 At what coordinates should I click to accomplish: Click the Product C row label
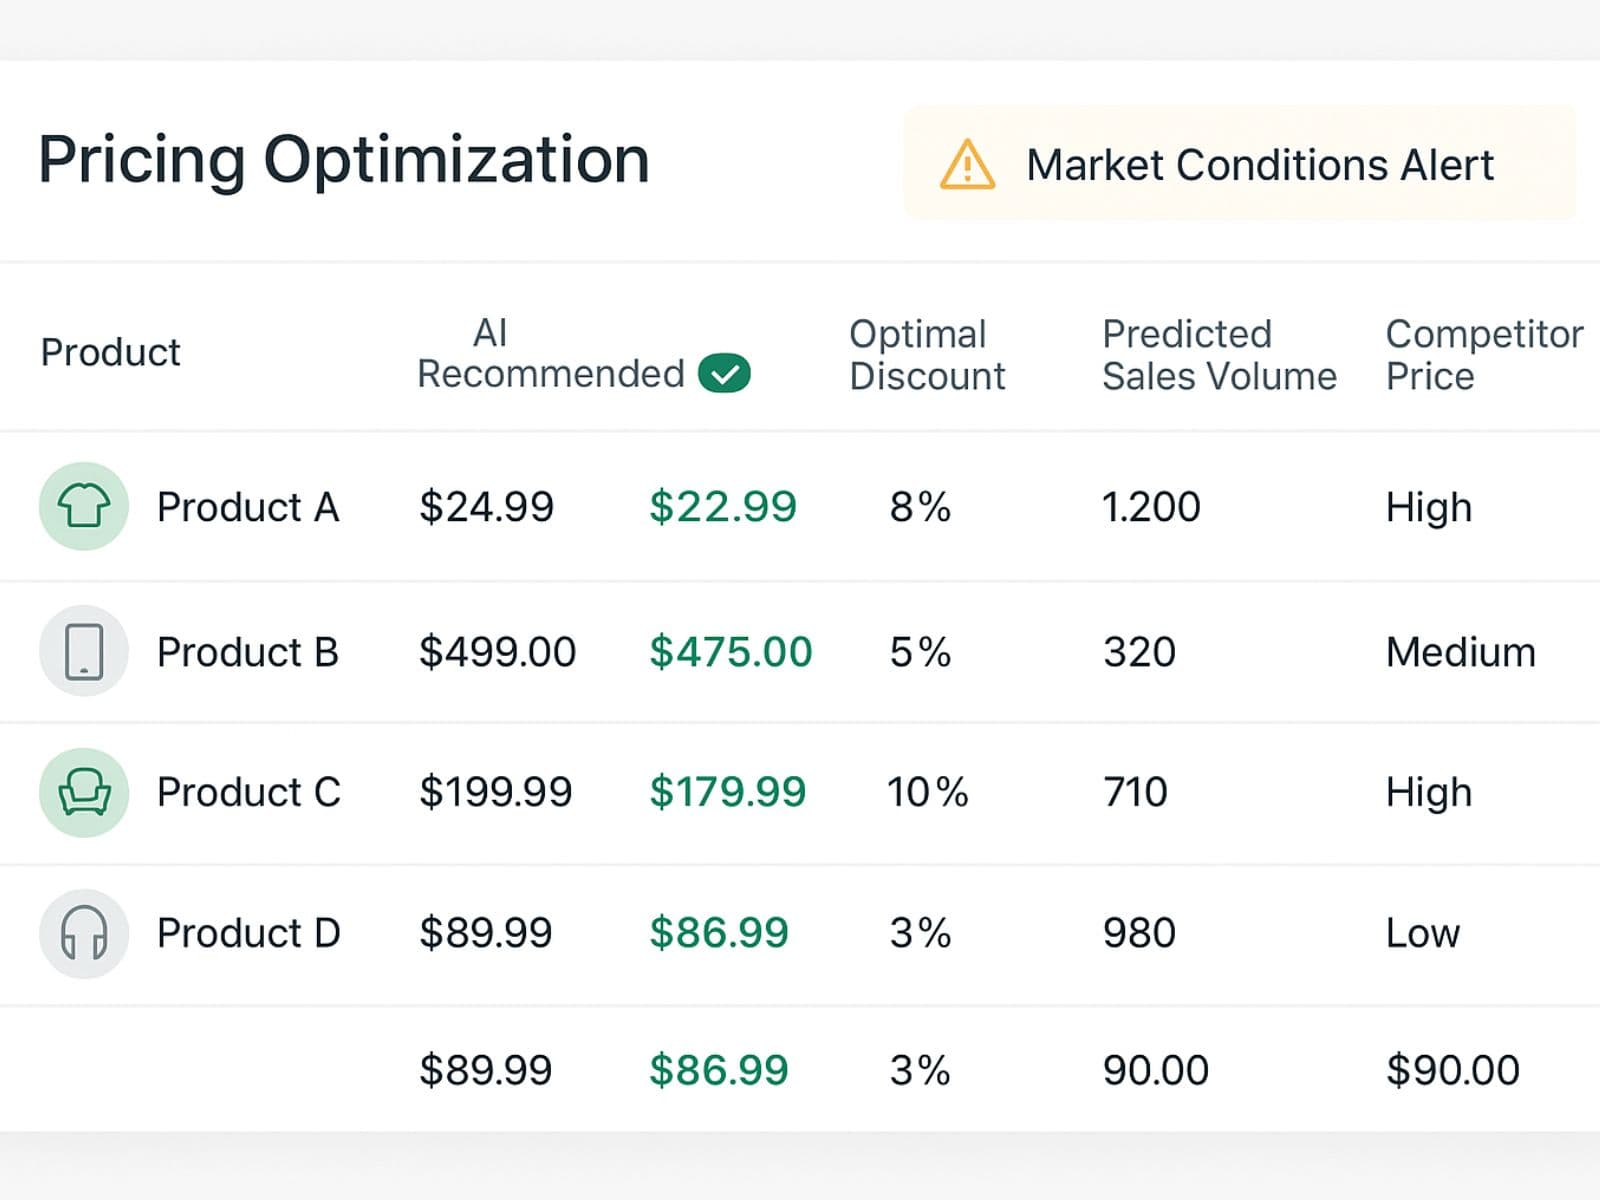(x=249, y=792)
